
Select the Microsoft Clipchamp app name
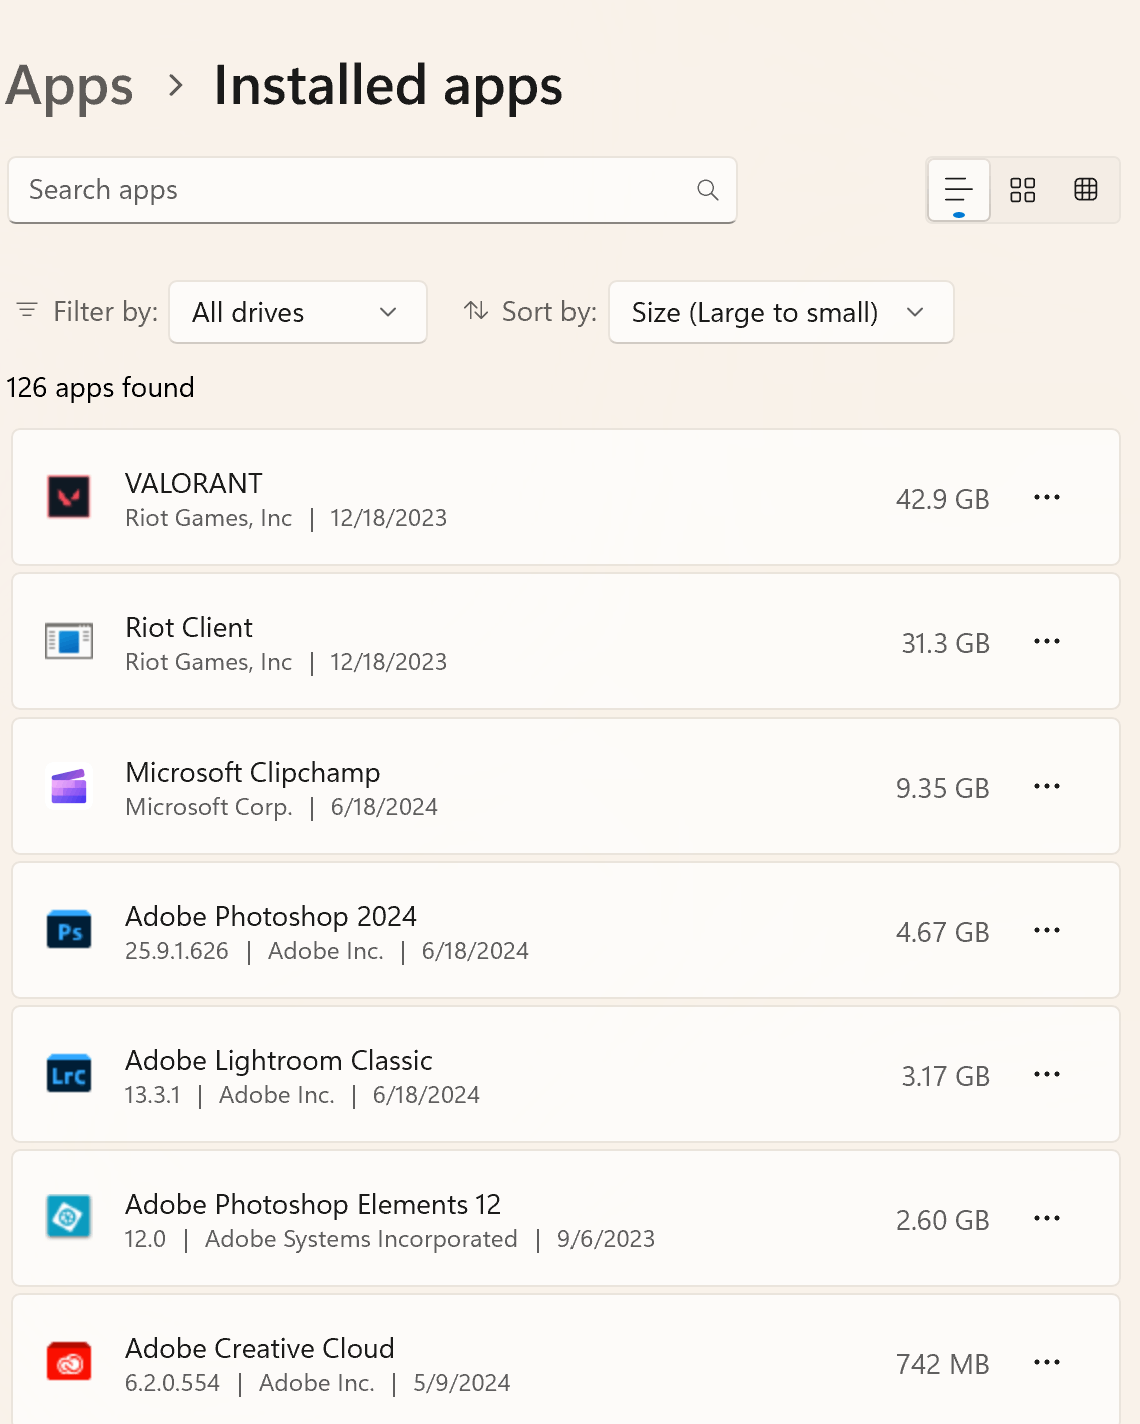[x=253, y=772]
